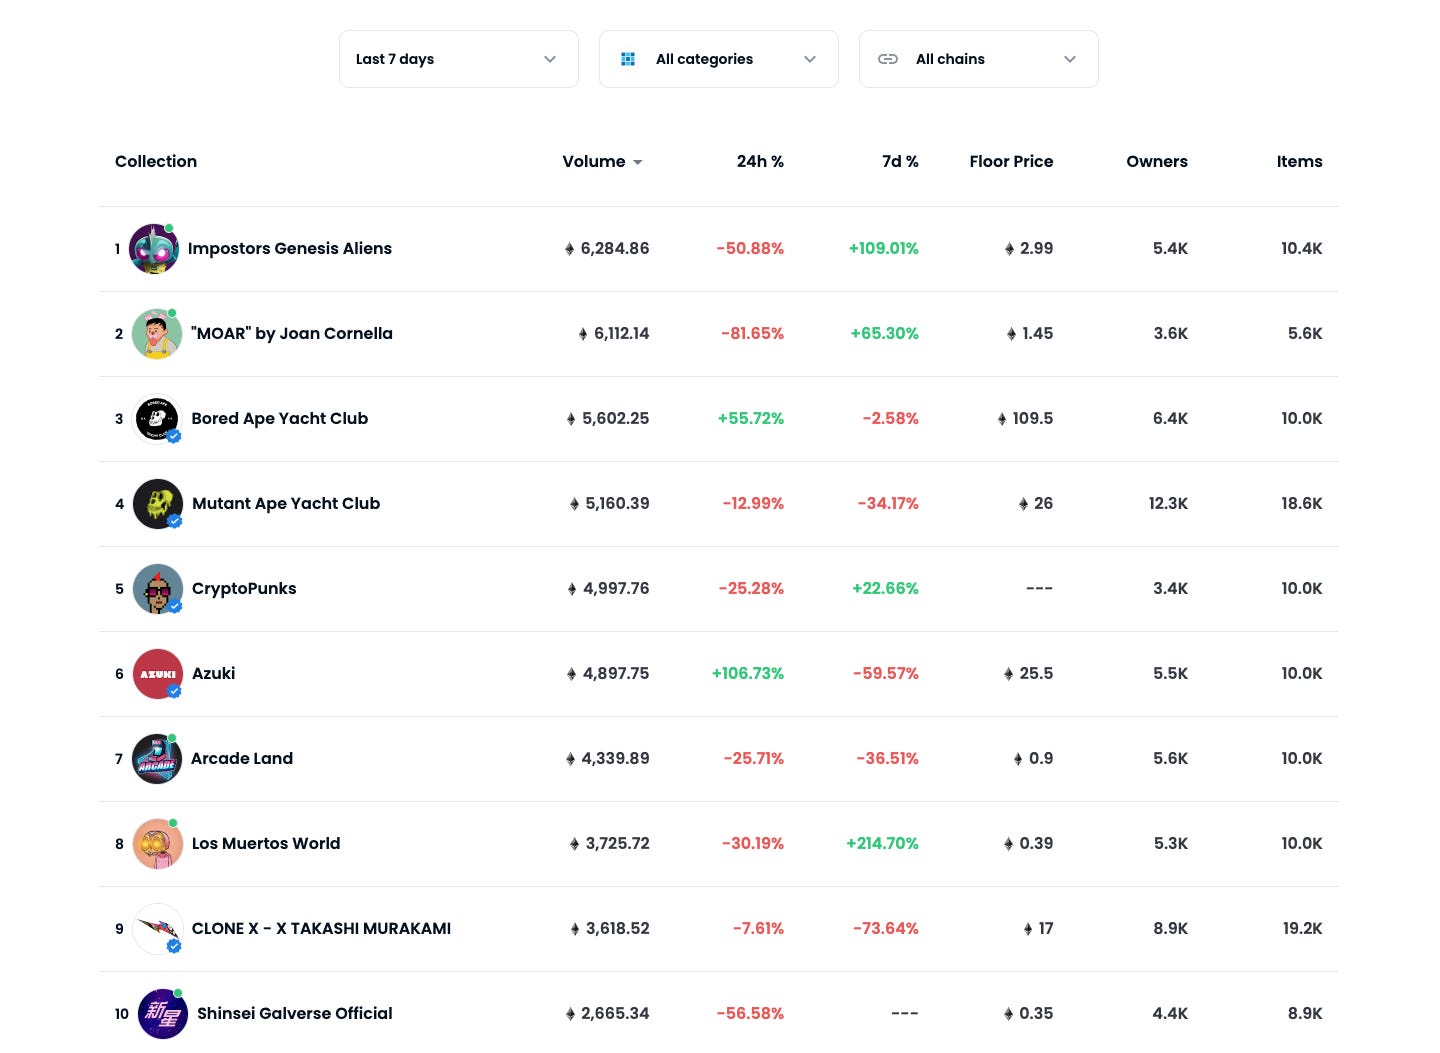Click the 3,725.72 volume value
1440x1053 pixels.
[618, 843]
